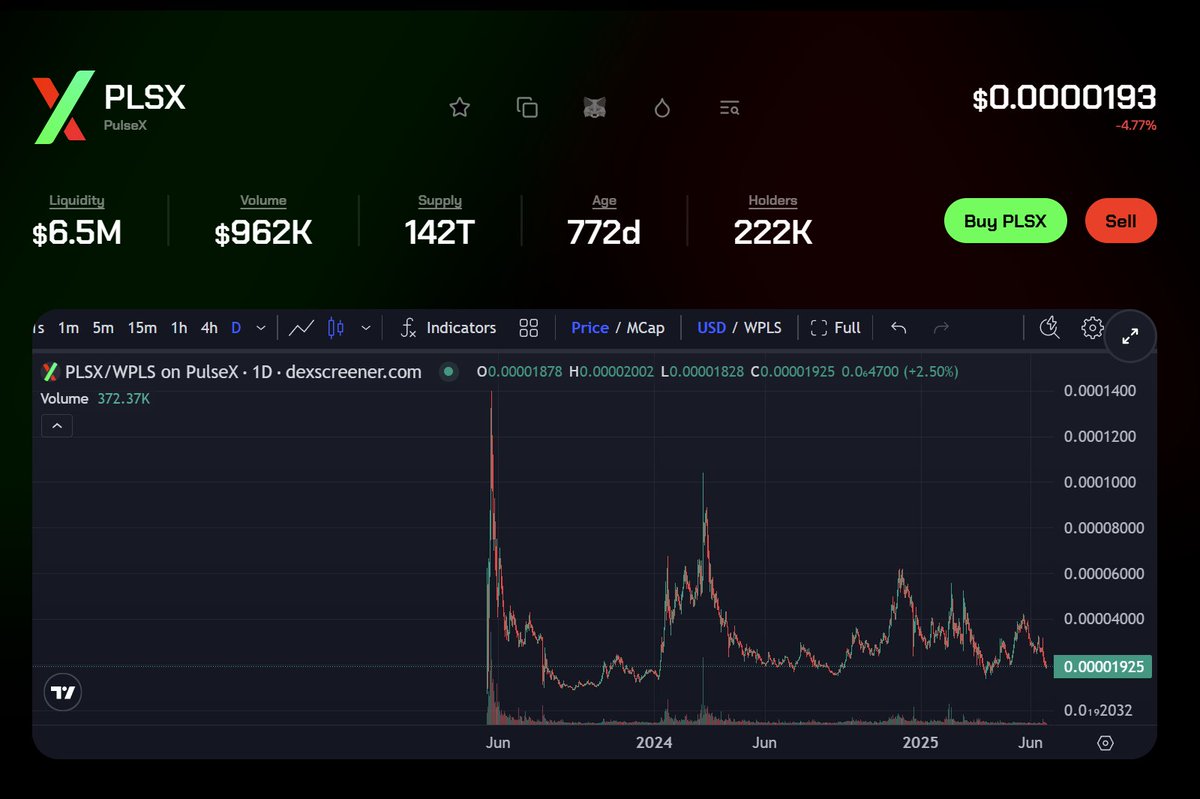Switch to 15m timeframe
The image size is (1200, 799).
point(142,327)
